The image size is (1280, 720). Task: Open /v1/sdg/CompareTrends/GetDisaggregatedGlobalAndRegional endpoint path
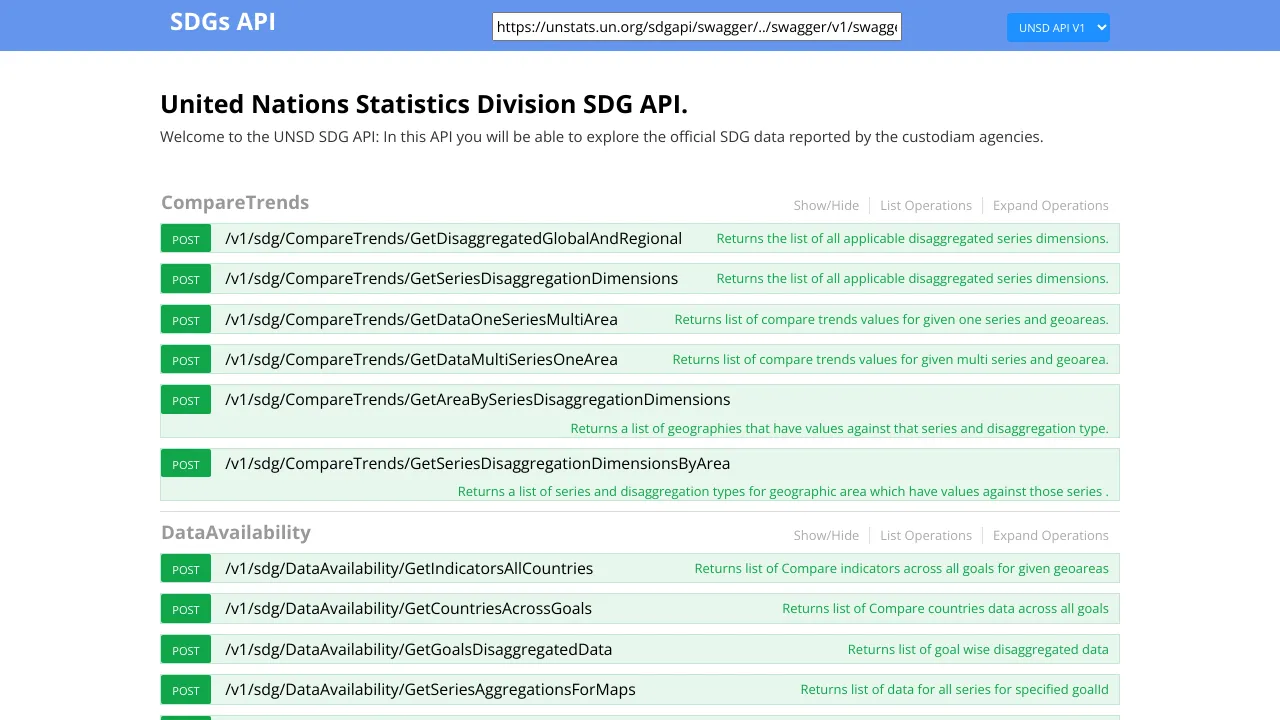pos(453,238)
